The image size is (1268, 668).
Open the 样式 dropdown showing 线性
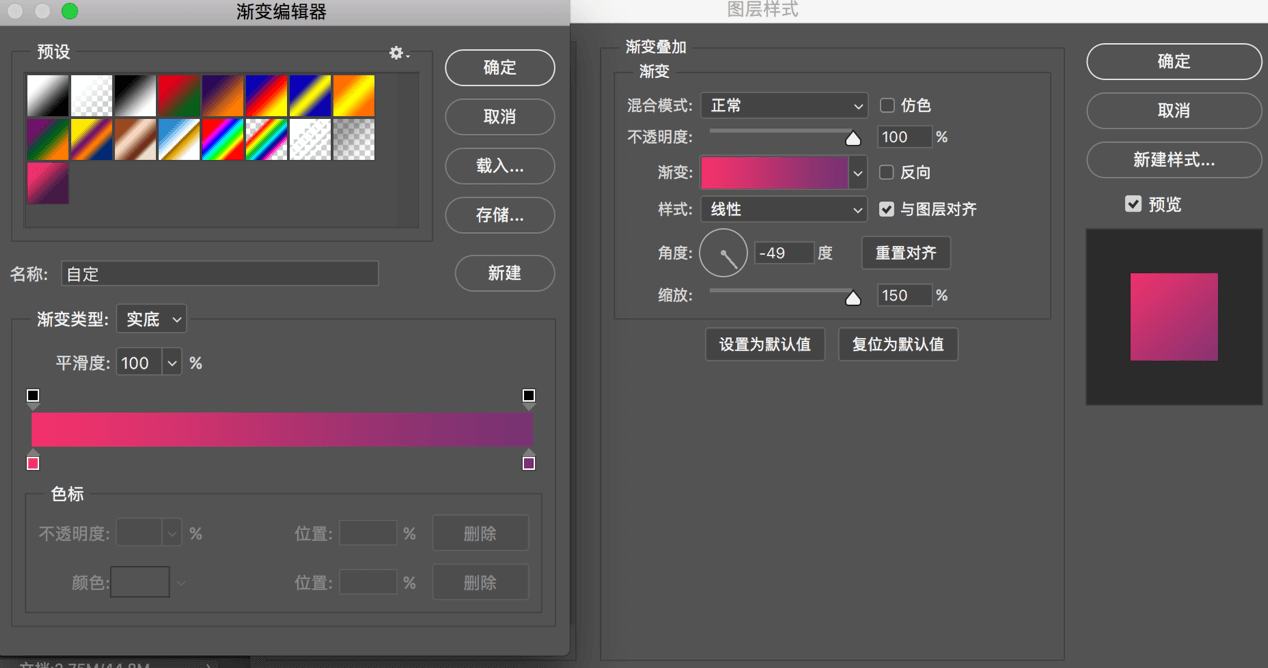click(784, 209)
